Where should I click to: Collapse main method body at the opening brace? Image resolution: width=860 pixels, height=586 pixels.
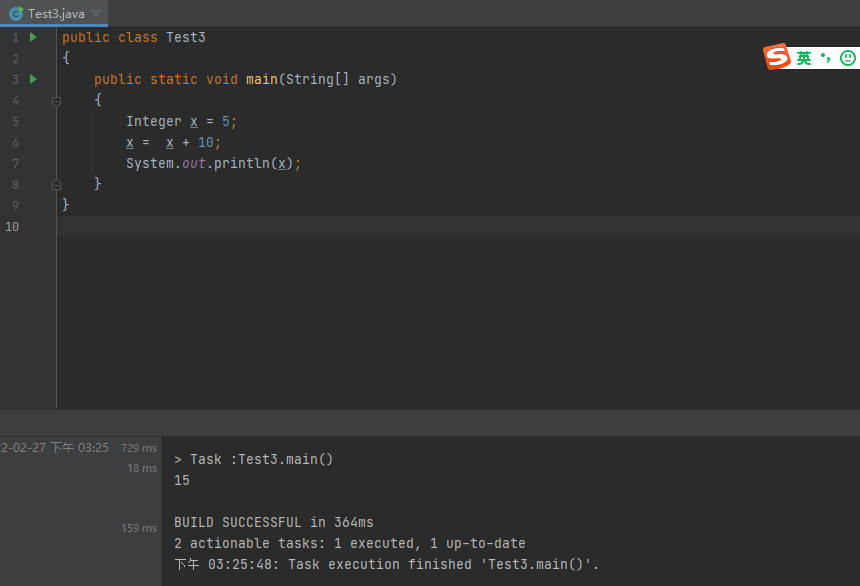(x=56, y=100)
